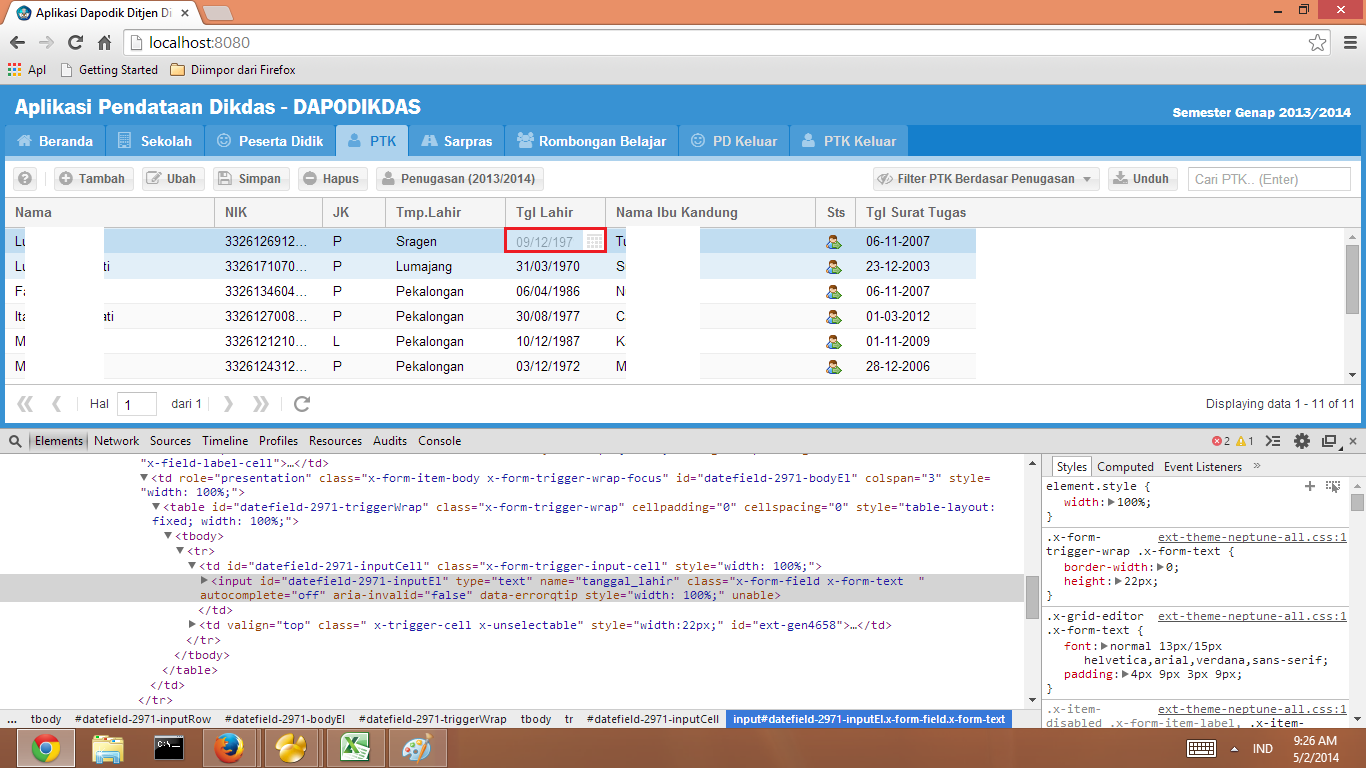Open the Sekolah tab
Viewport: 1366px width, 768px height.
coord(155,141)
